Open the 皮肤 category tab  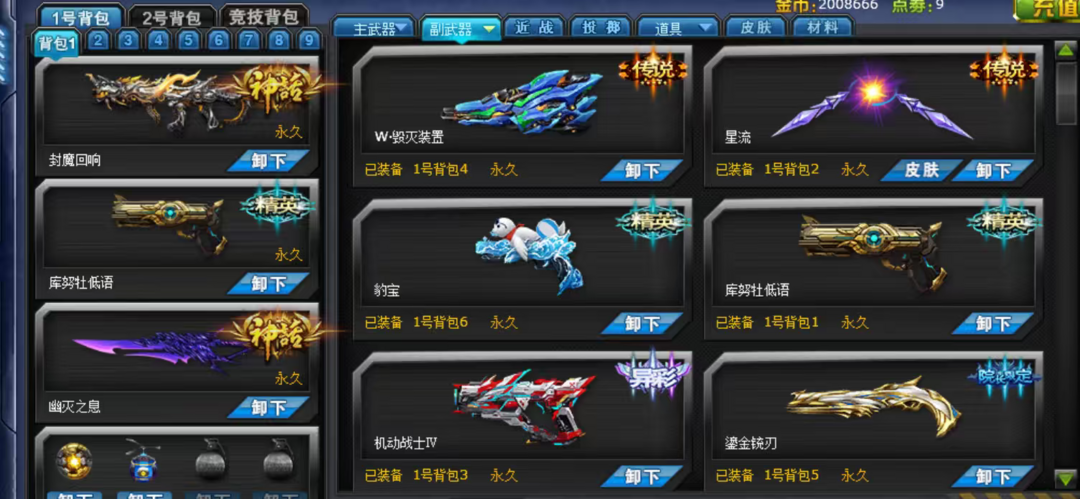pyautogui.click(x=754, y=28)
